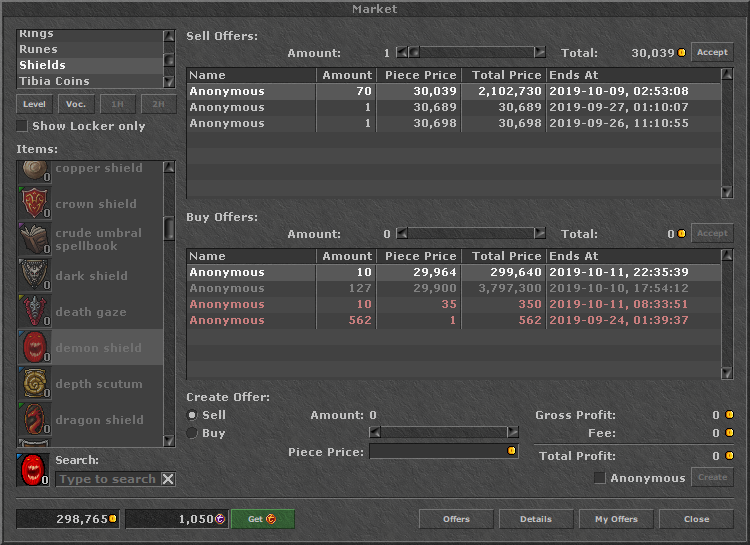Increase sell offer amount with right arrow

tap(540, 52)
